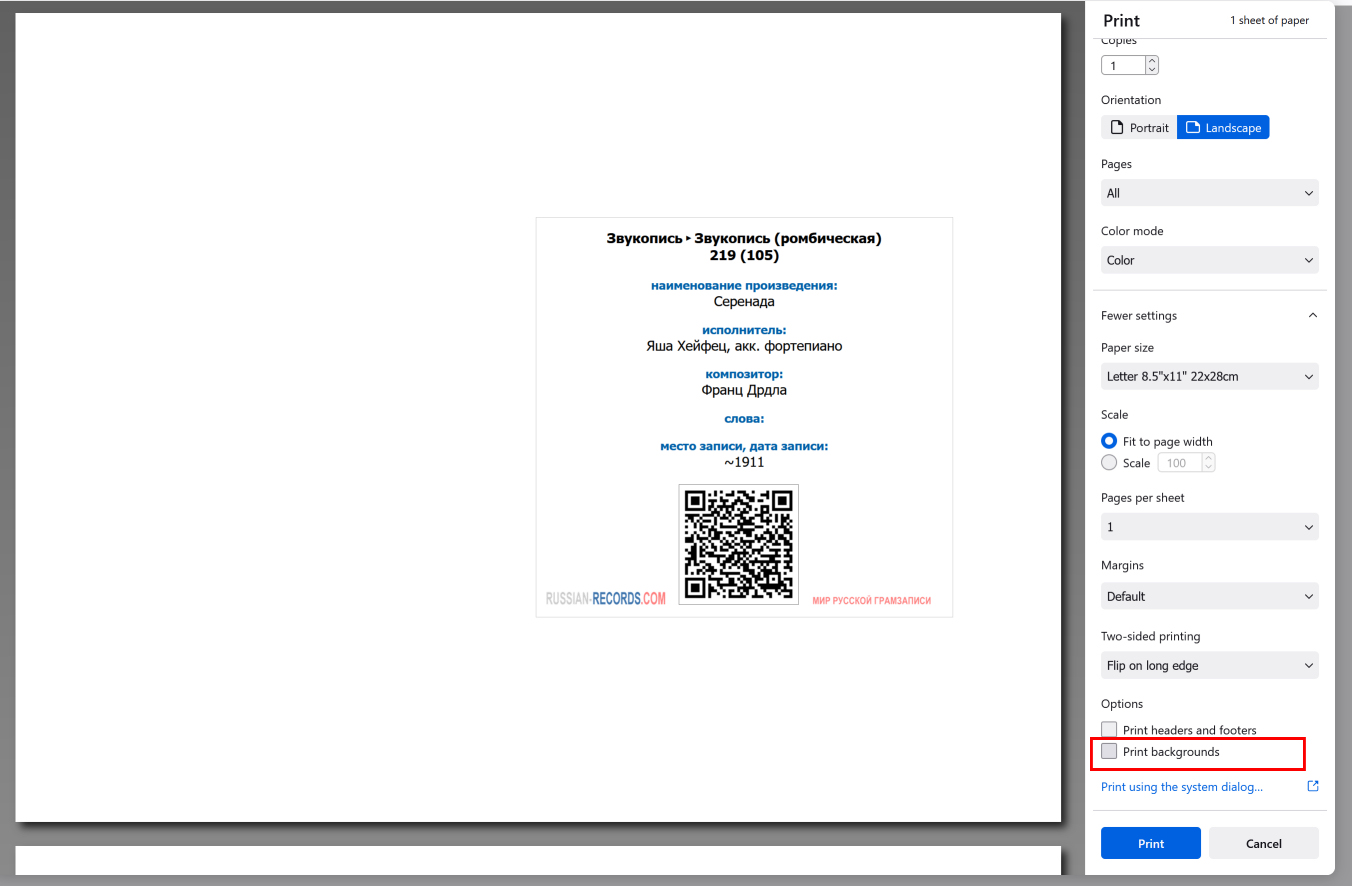Select the Fit to page width option
This screenshot has width=1352, height=886.
(x=1109, y=441)
